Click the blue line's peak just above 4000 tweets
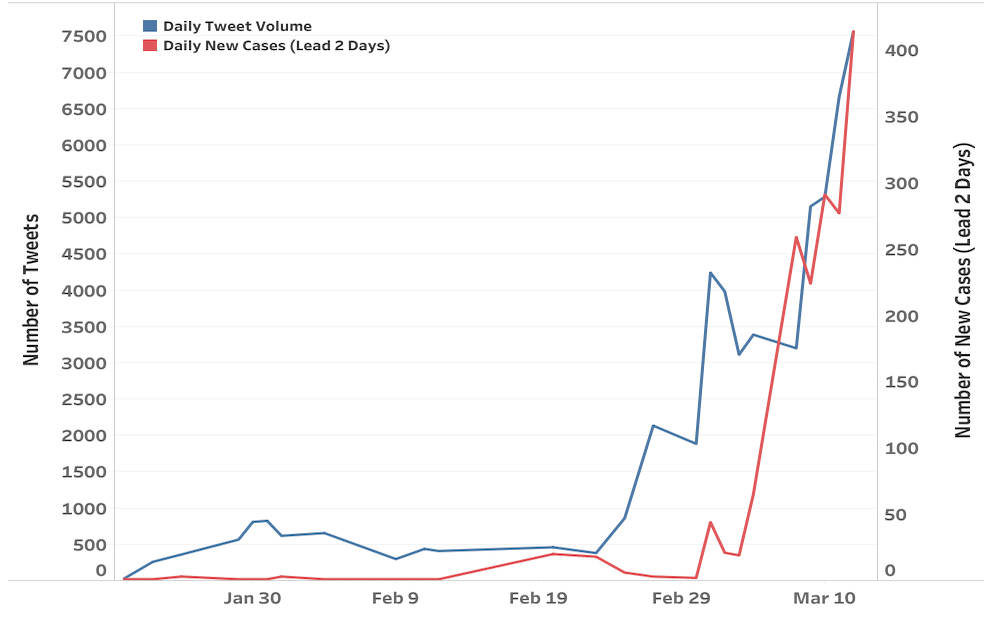Image resolution: width=995 pixels, height=618 pixels. (710, 272)
